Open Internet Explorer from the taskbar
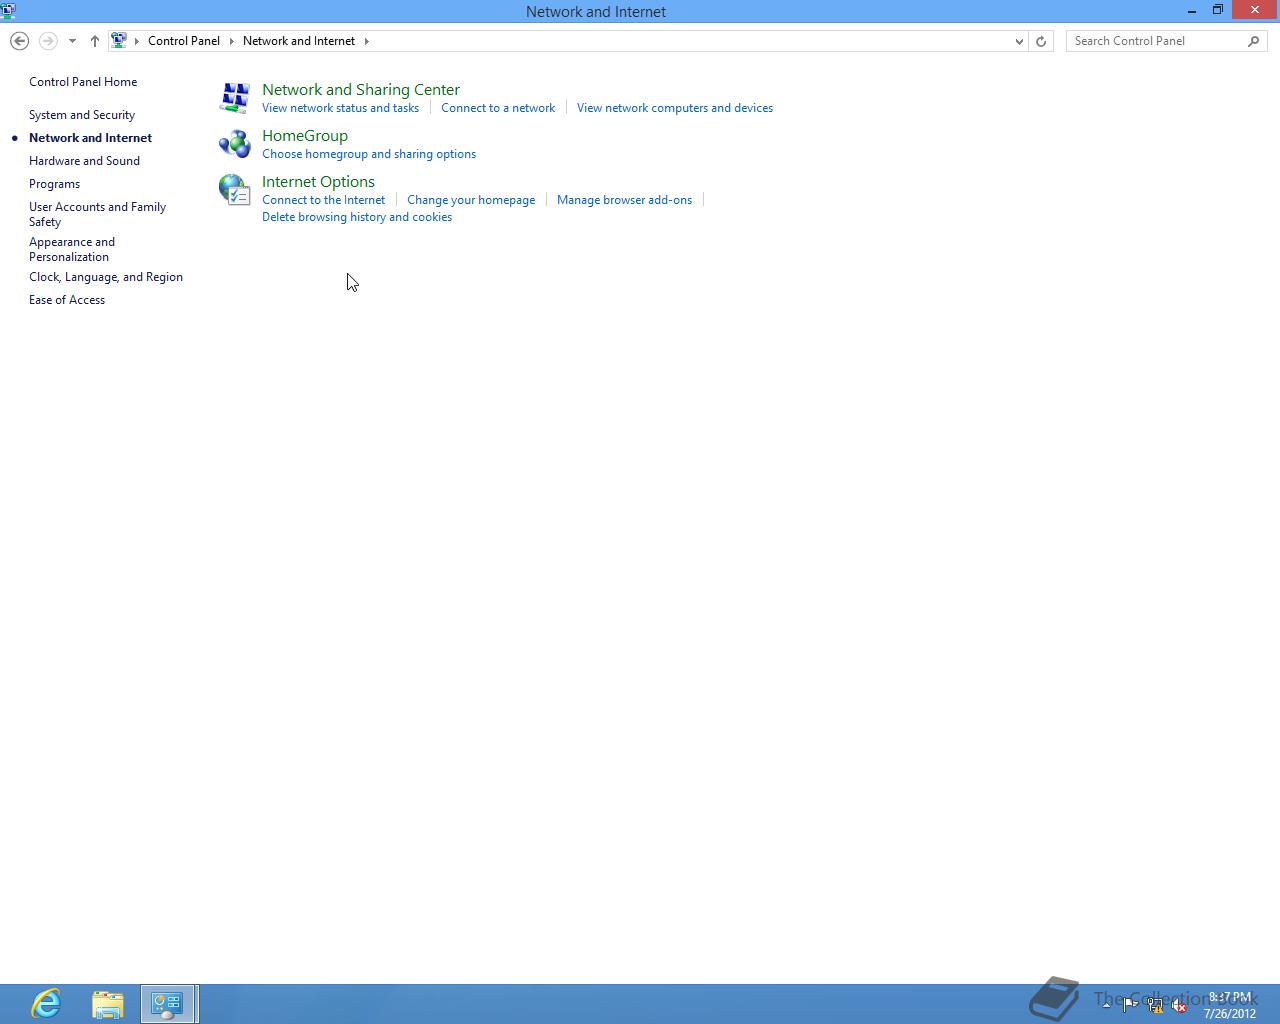Screen dimensions: 1280x1024 pyautogui.click(x=46, y=1004)
